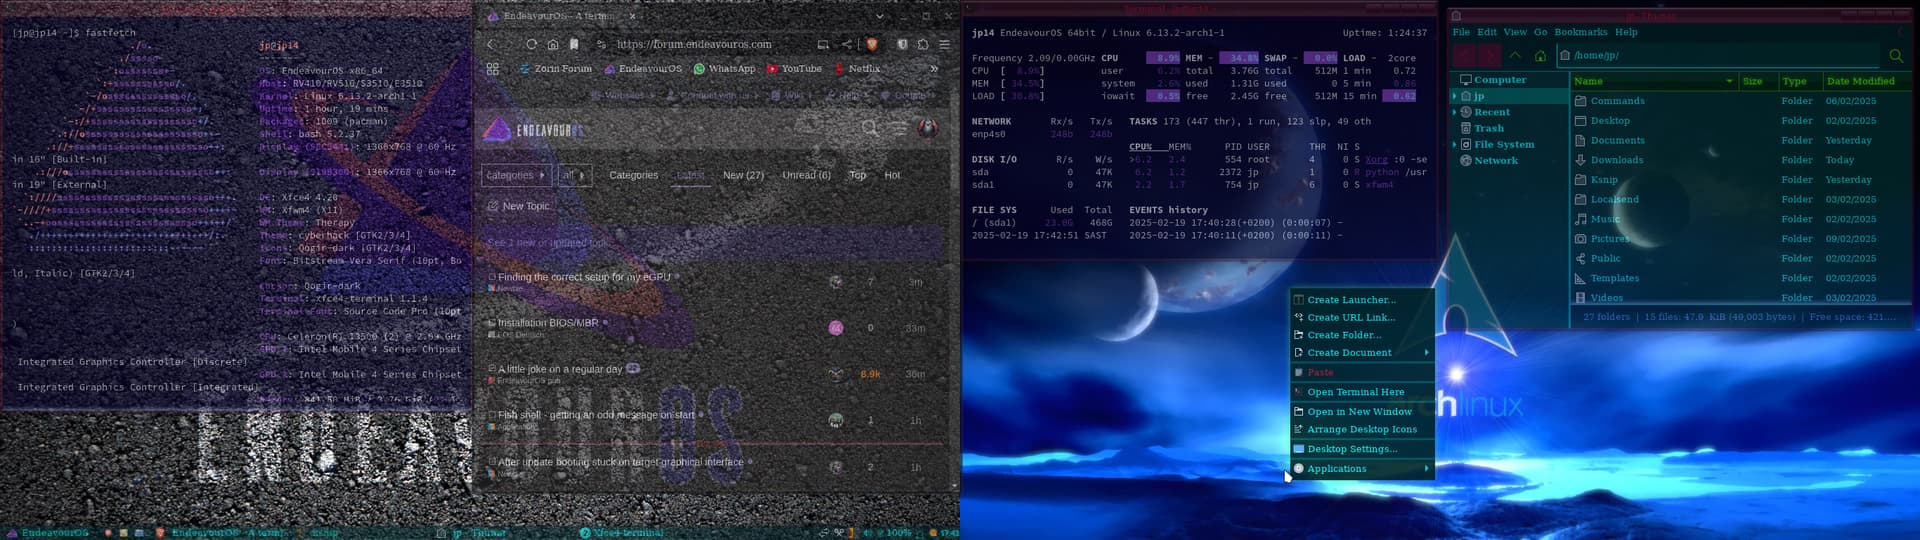The image size is (1920, 540).
Task: Sort by Name column header arrow
Action: tap(1729, 81)
